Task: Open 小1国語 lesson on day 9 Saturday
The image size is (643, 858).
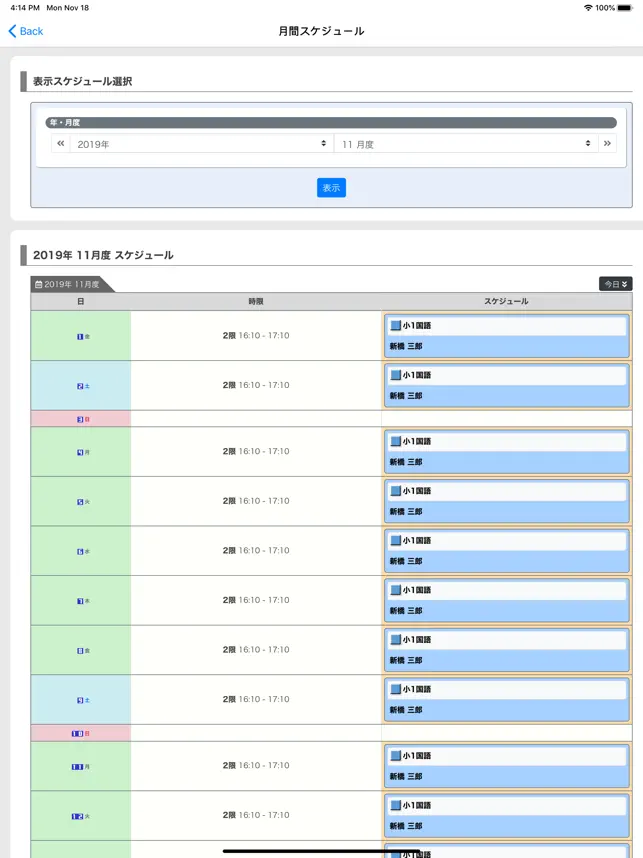Action: tap(506, 699)
